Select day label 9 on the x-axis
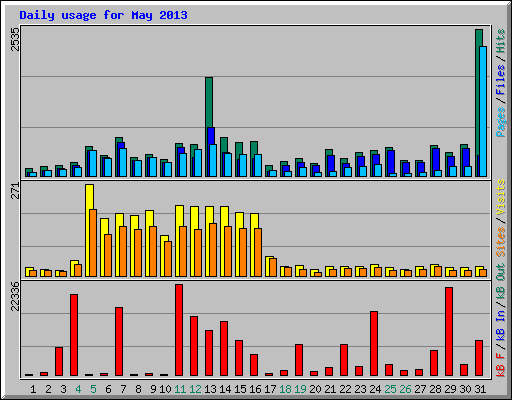 tap(153, 389)
